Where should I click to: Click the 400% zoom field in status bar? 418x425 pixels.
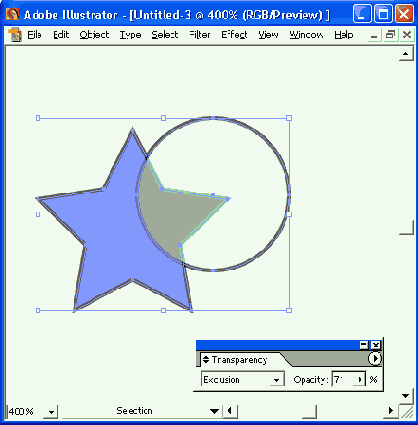(26, 411)
